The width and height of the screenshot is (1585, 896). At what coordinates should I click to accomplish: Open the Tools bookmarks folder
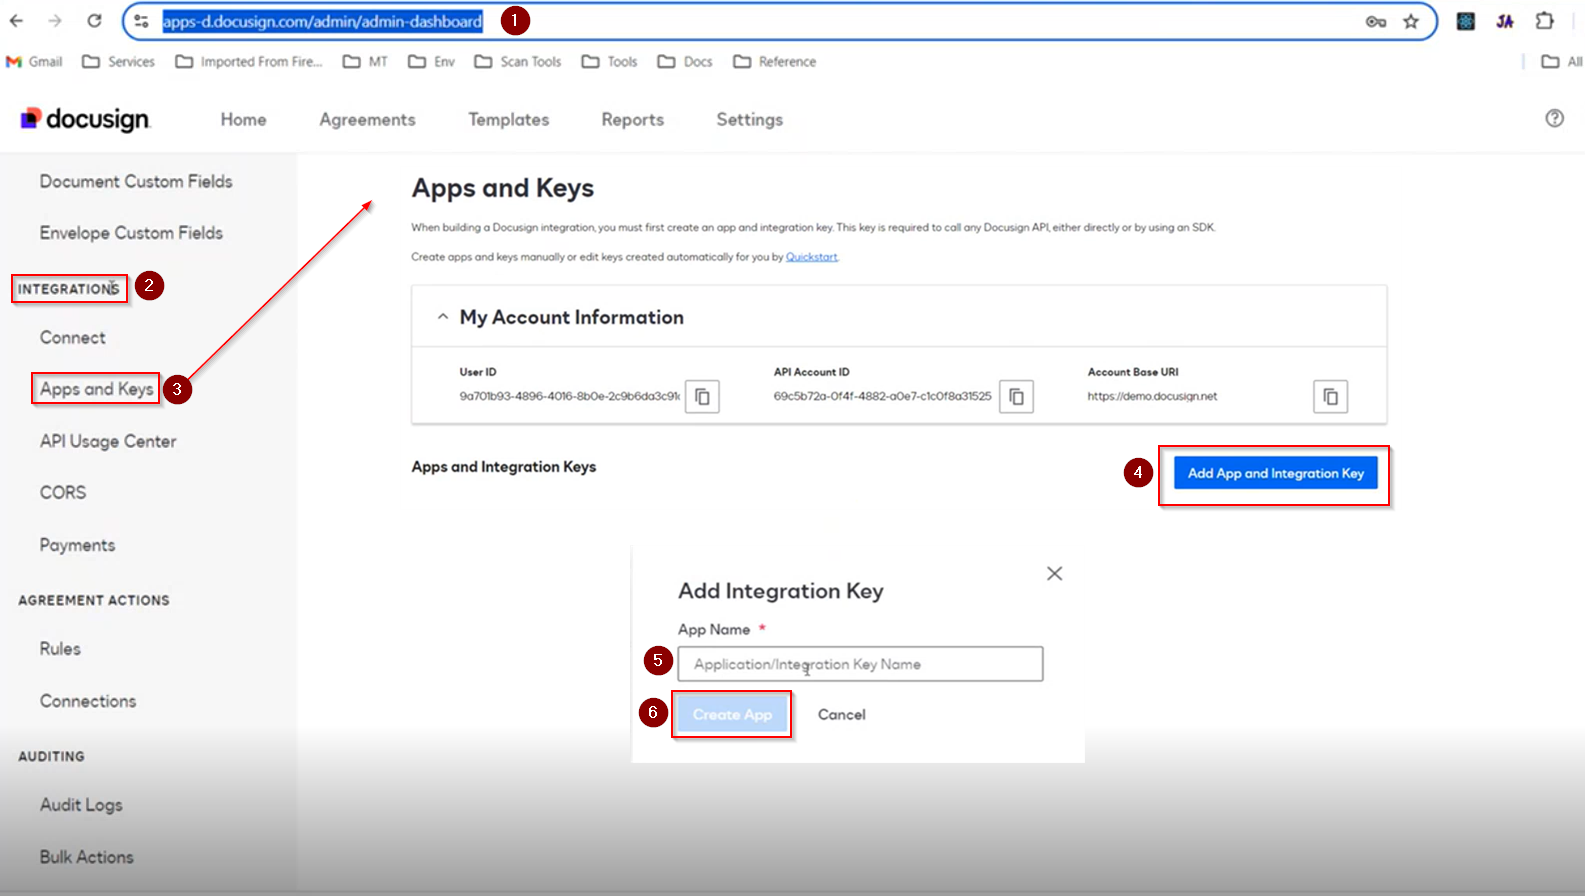(x=610, y=62)
